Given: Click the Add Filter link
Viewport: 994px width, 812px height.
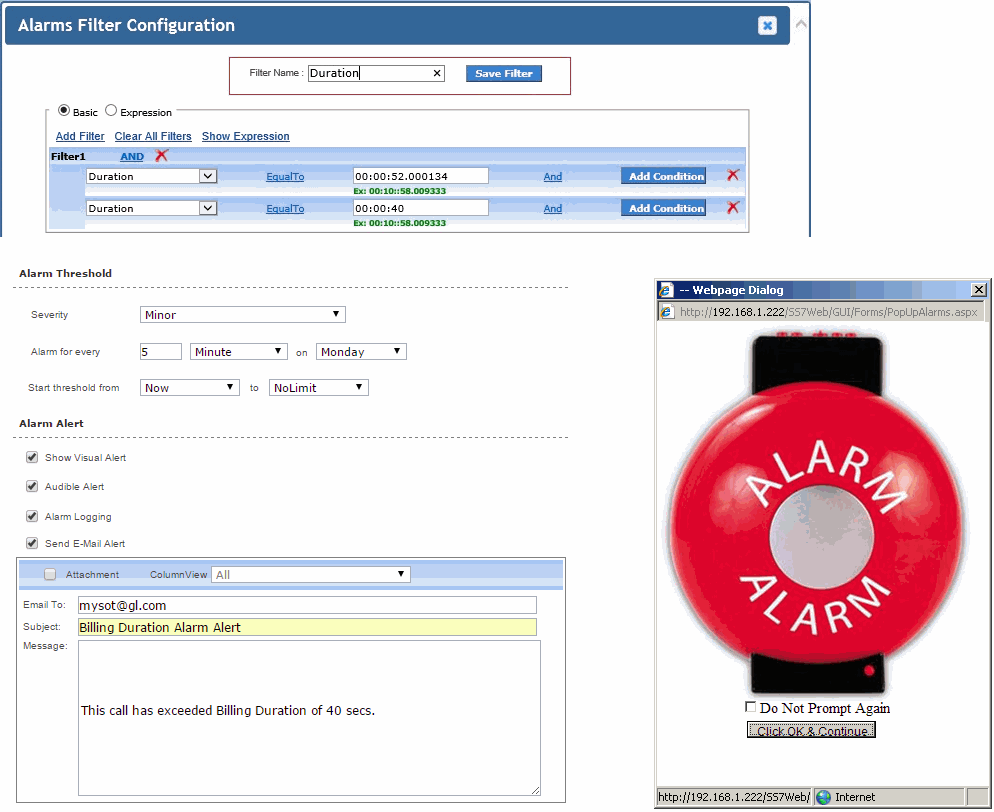Looking at the screenshot, I should [x=80, y=136].
